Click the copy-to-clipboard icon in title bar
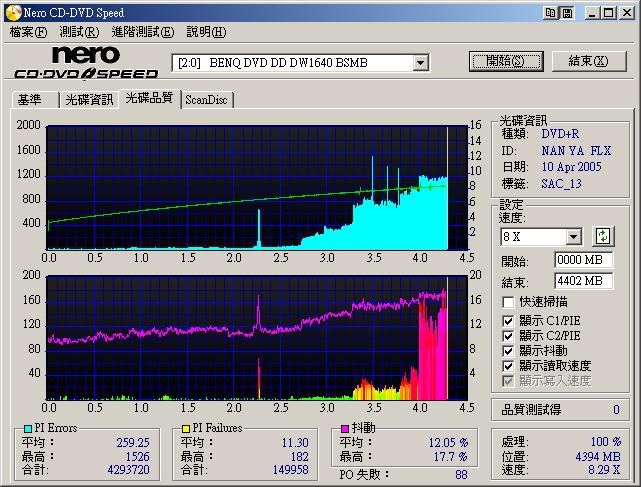 [550, 13]
